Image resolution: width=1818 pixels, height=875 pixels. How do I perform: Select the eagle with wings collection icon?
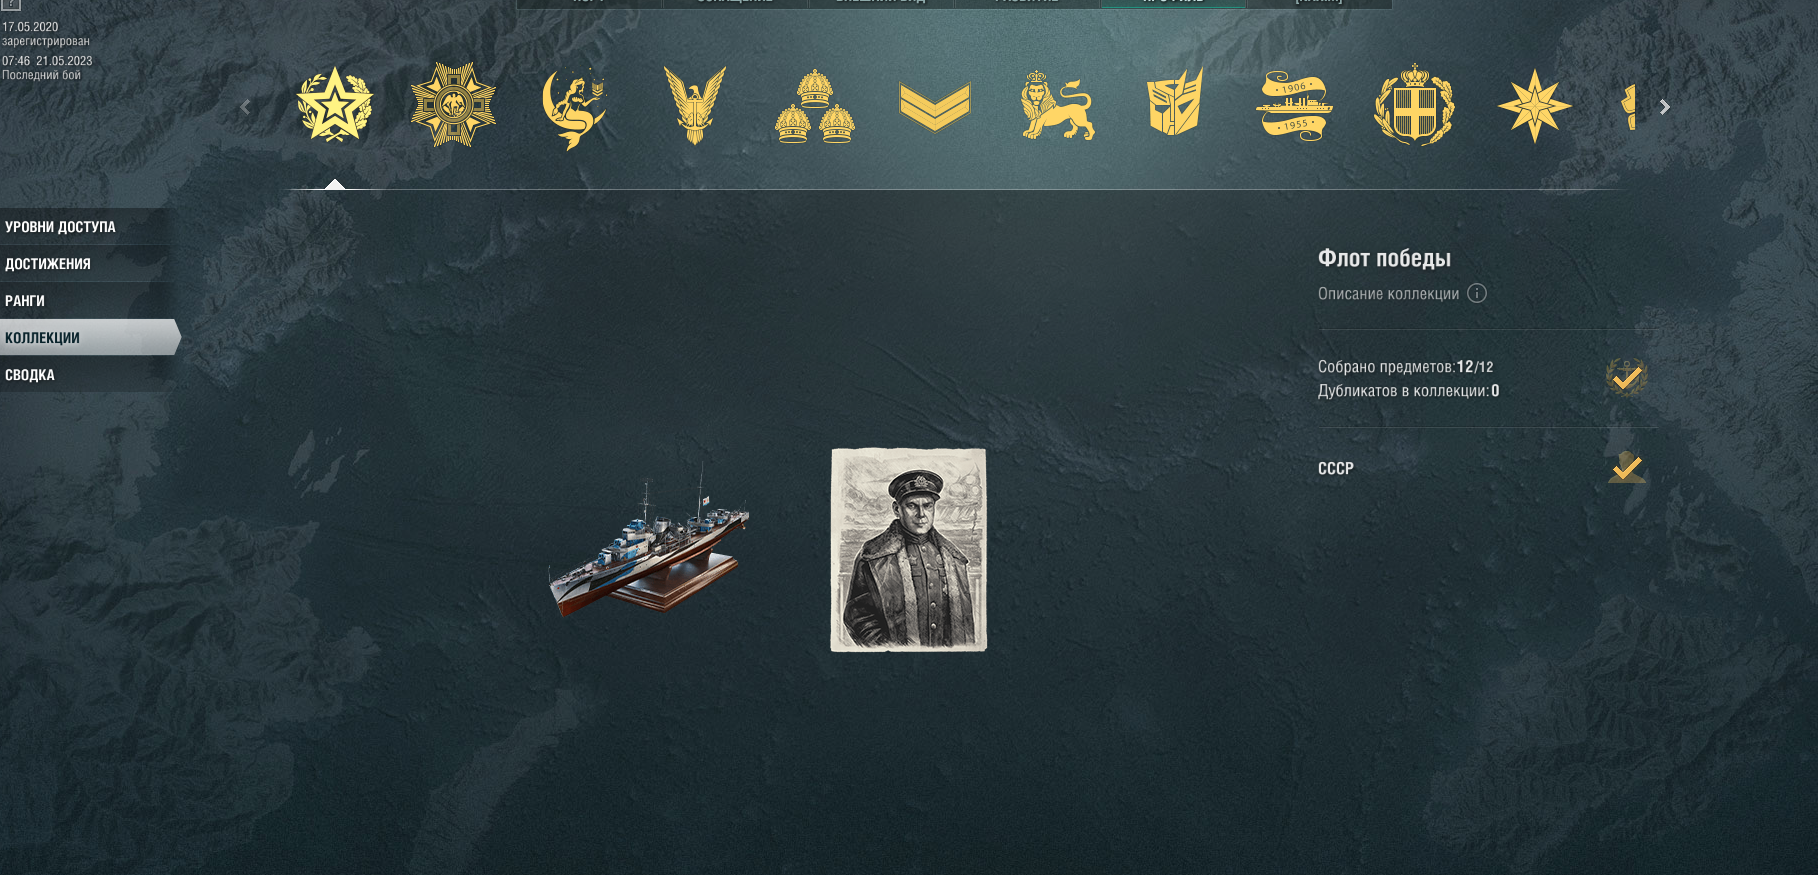coord(694,105)
